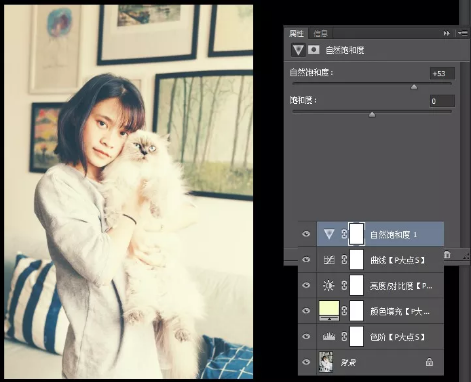The image size is (471, 382).
Task: Click the yellow color fill swatch thumbnail
Action: tap(329, 309)
